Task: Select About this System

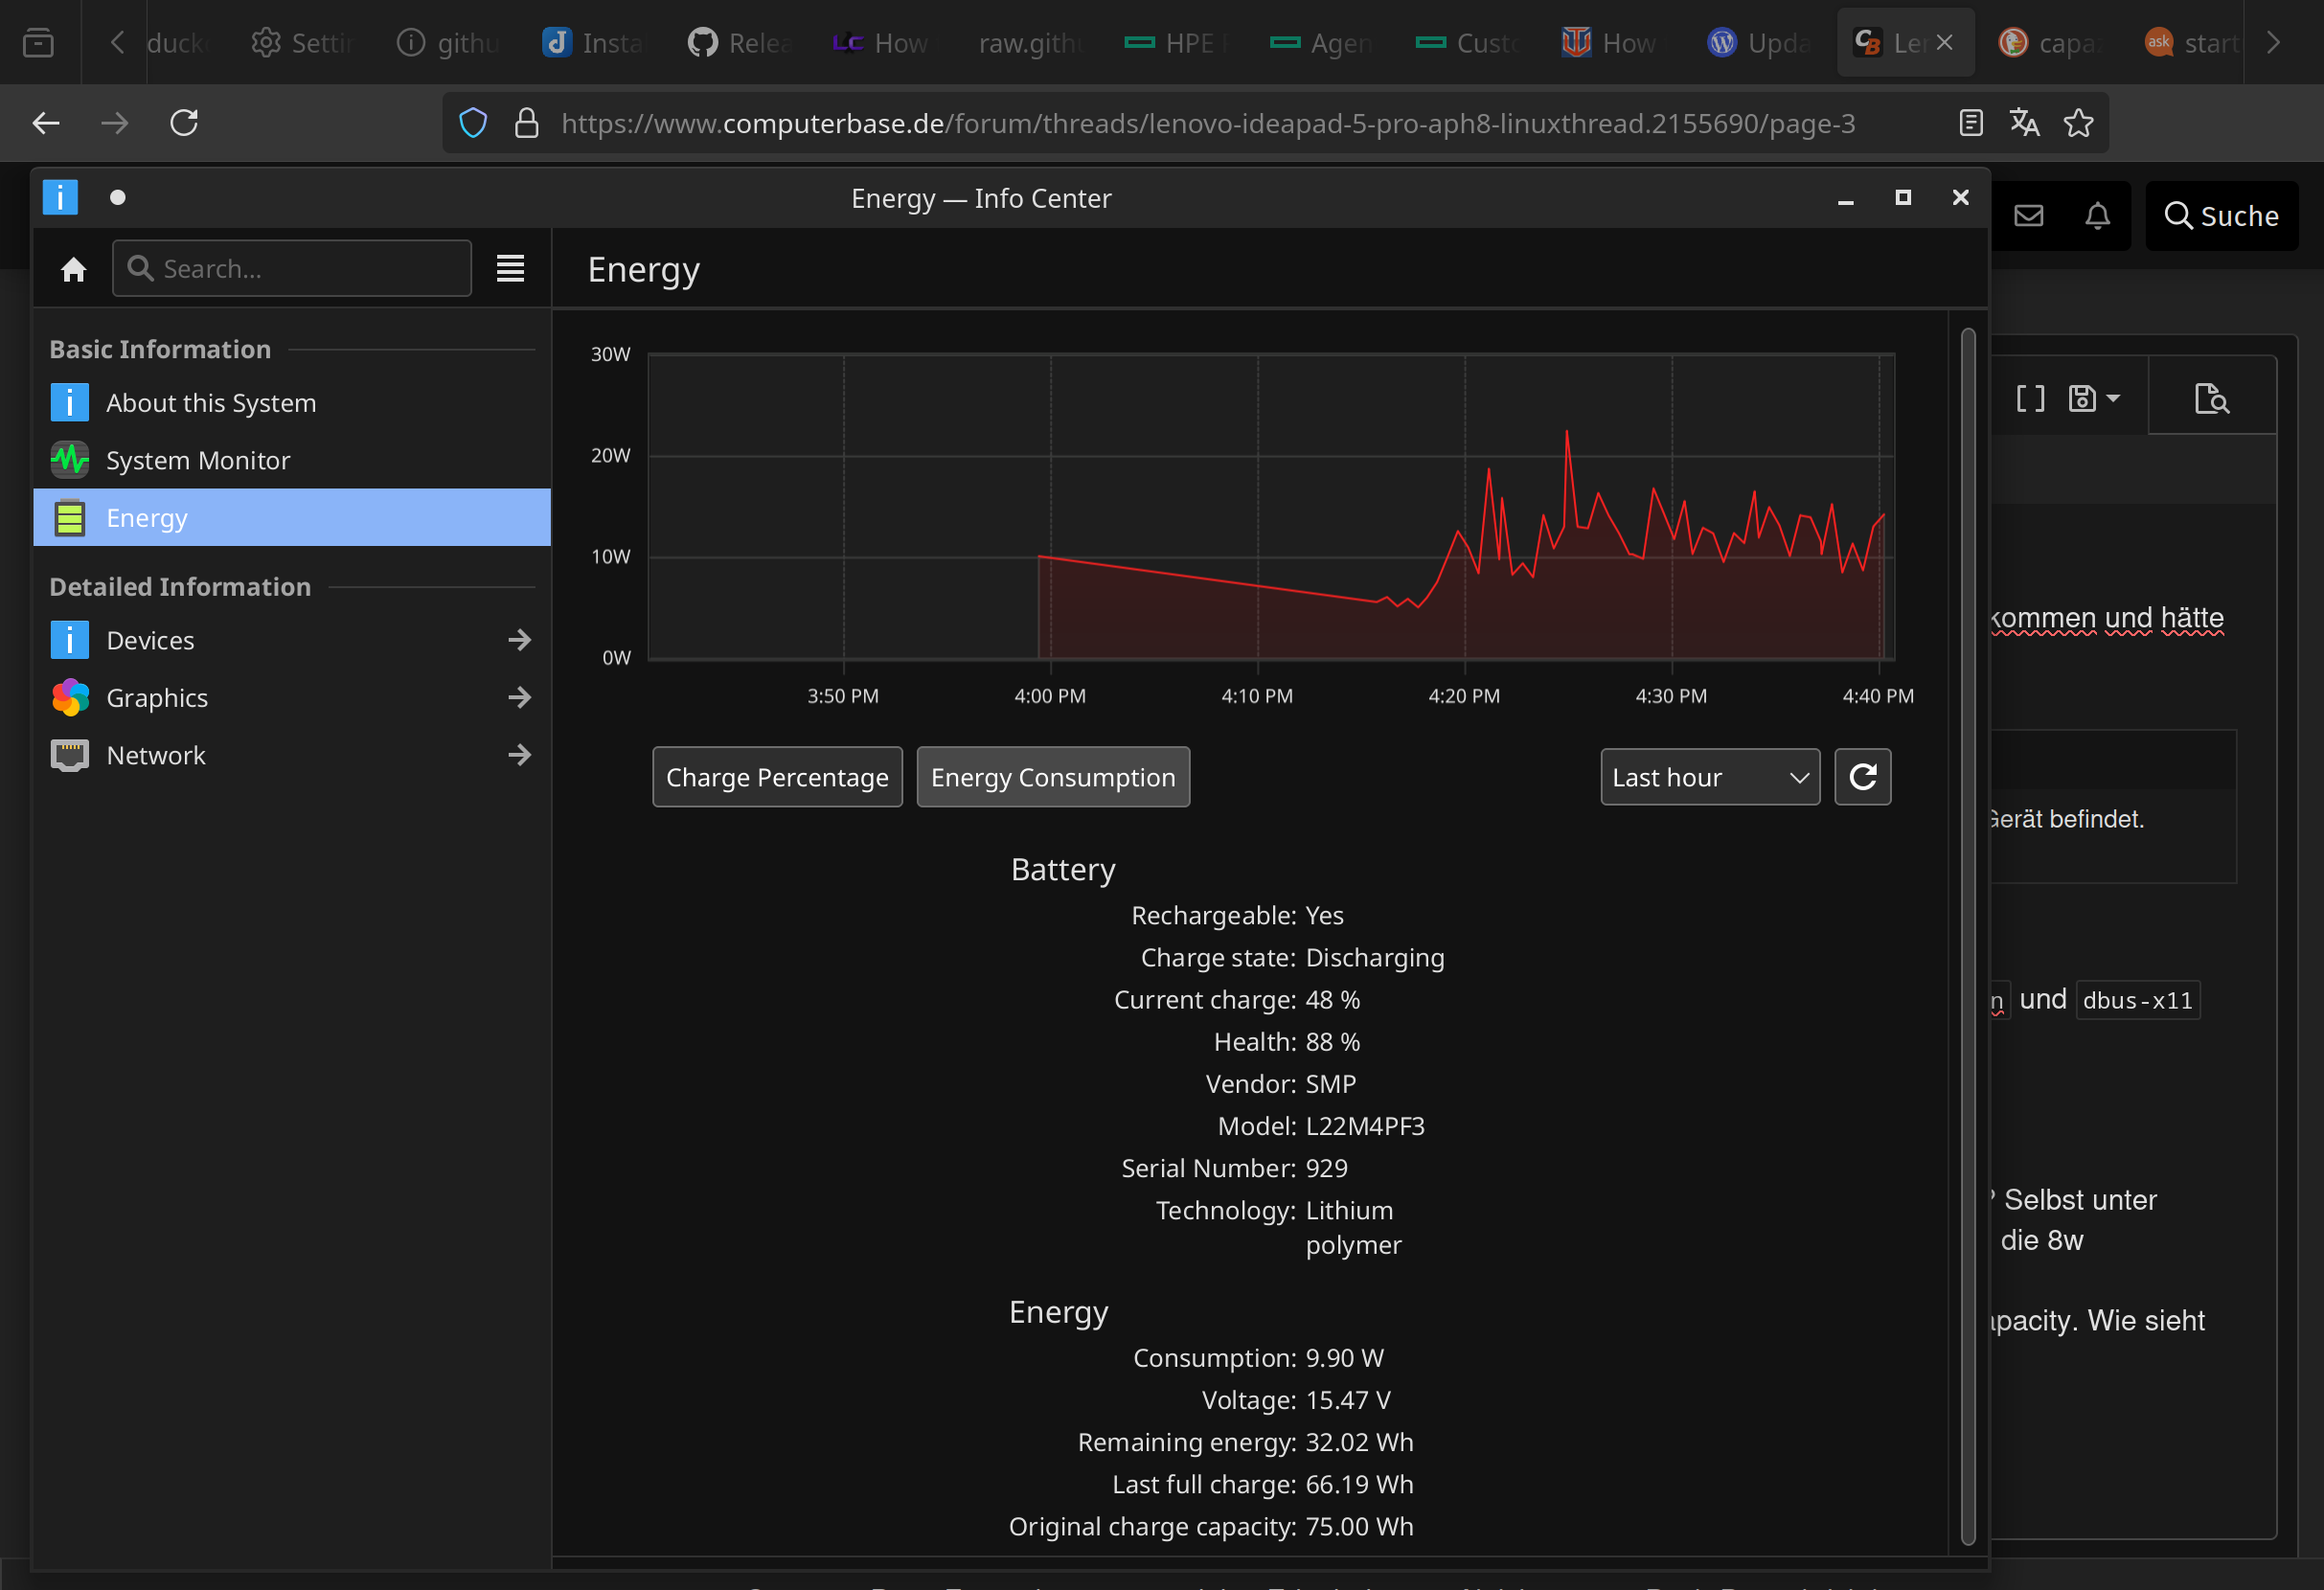Action: coord(211,403)
